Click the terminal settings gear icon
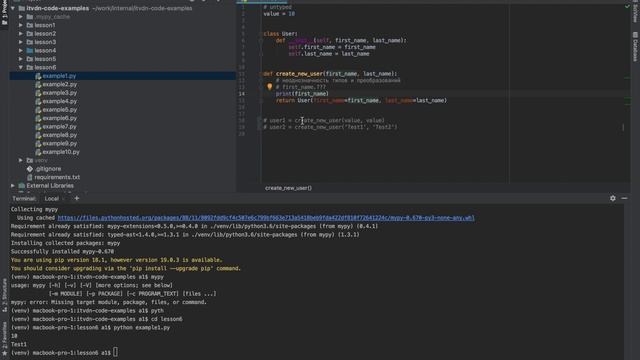Viewport: 640px width, 360px height. click(613, 198)
